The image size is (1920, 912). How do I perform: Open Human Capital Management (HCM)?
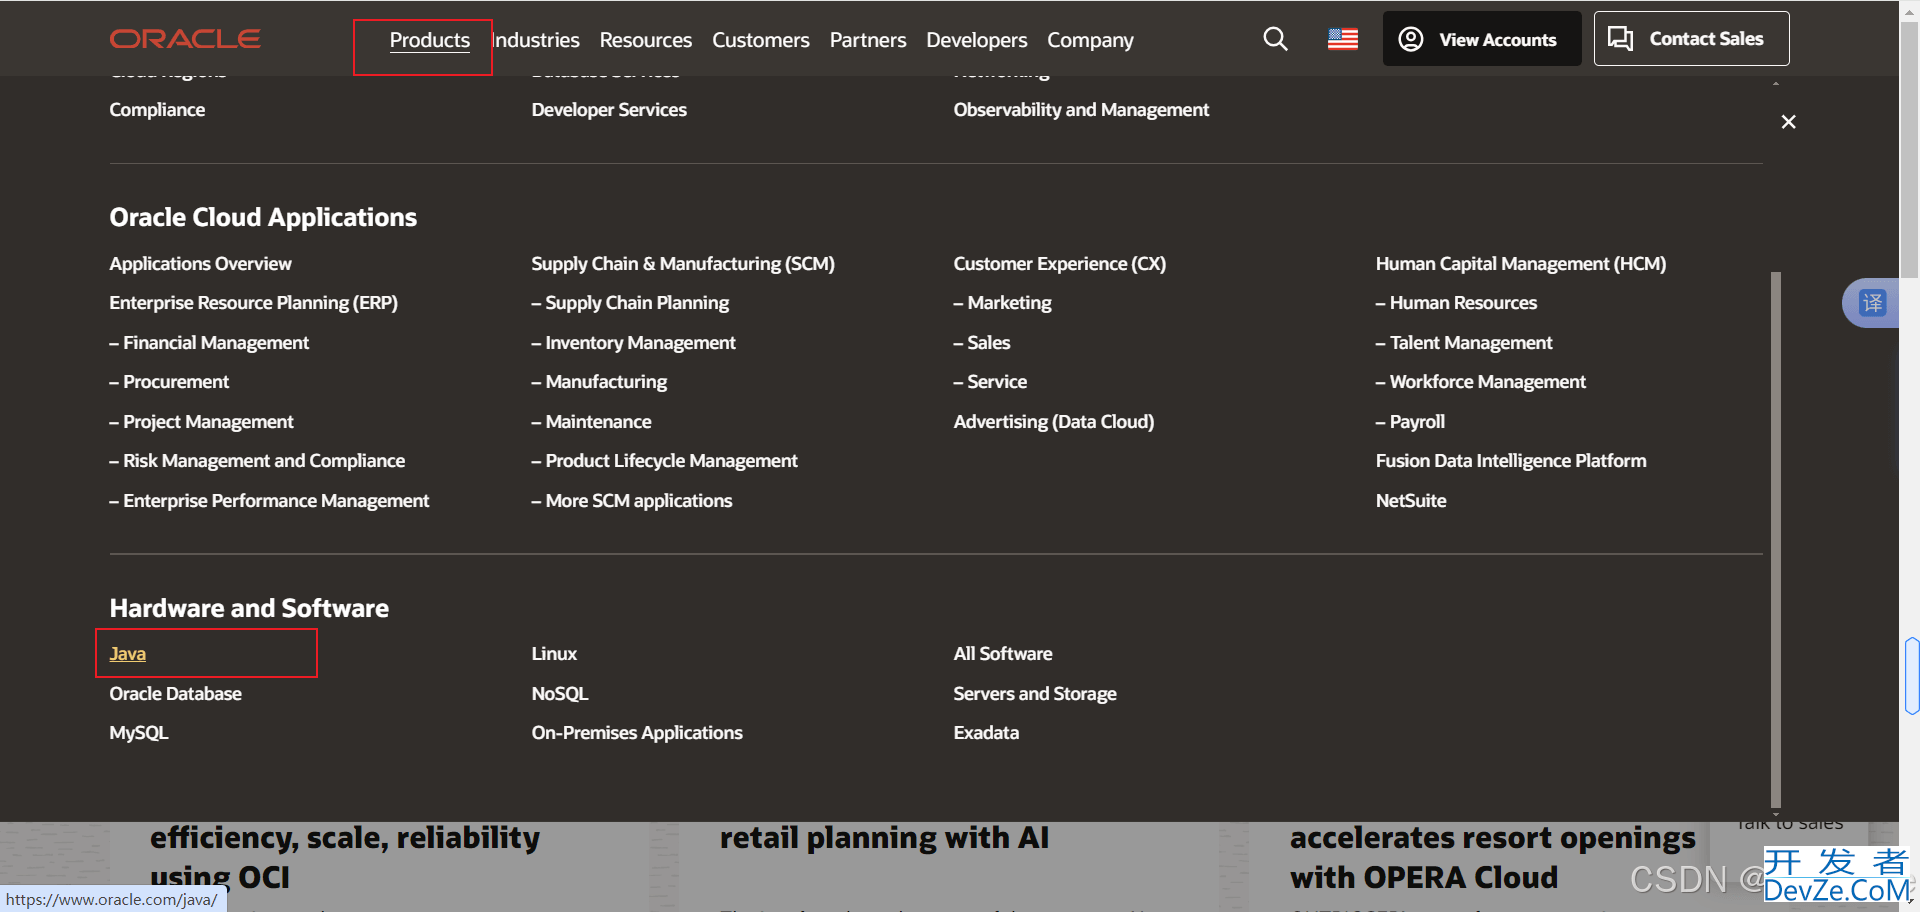1520,264
